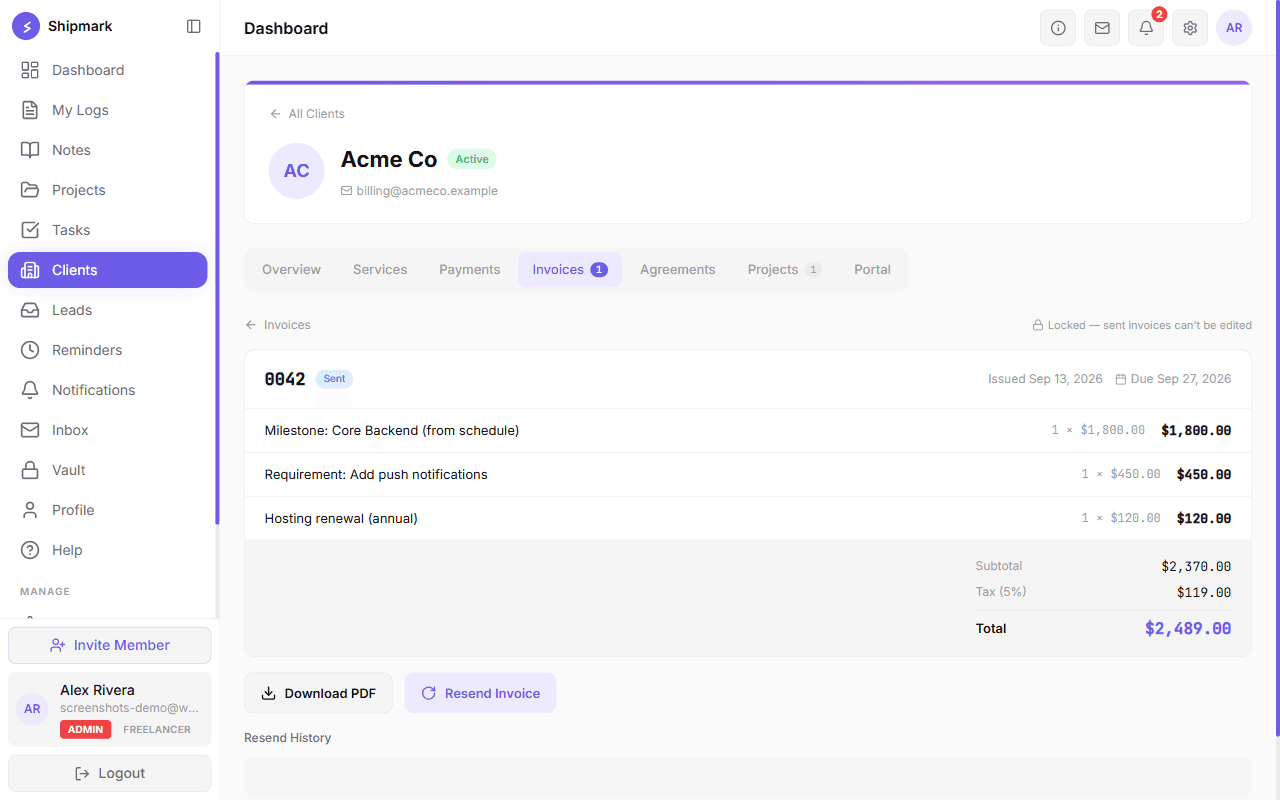Screen dimensions: 1280x800
Task: Open Notes in the sidebar
Action: (108, 150)
